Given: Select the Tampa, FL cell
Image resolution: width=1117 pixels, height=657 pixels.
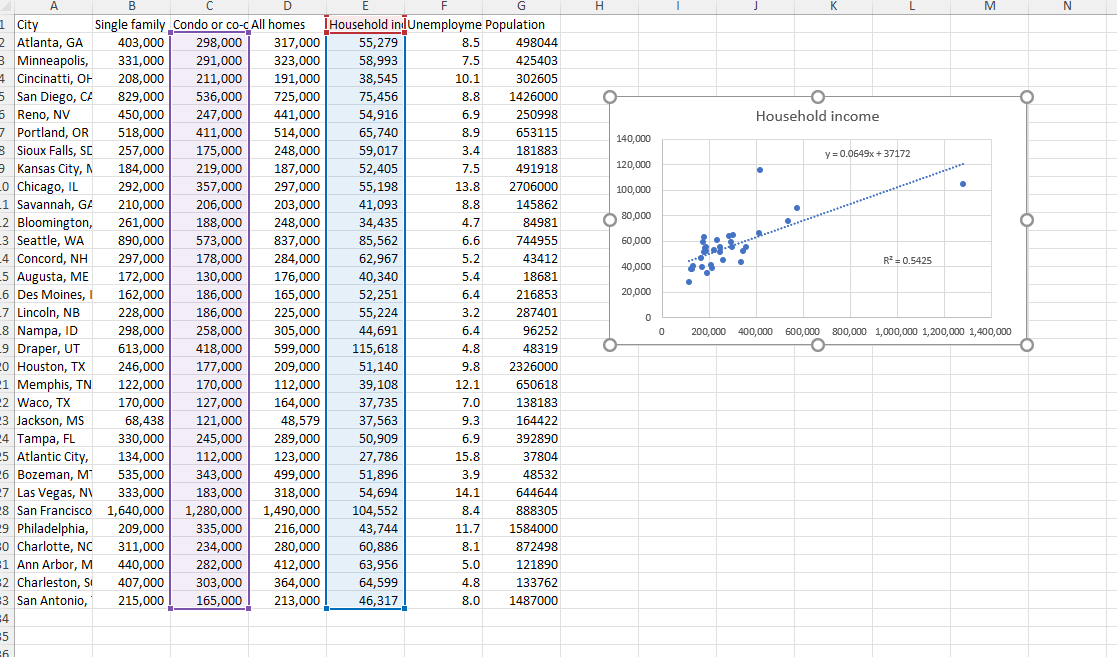Looking at the screenshot, I should coord(53,438).
